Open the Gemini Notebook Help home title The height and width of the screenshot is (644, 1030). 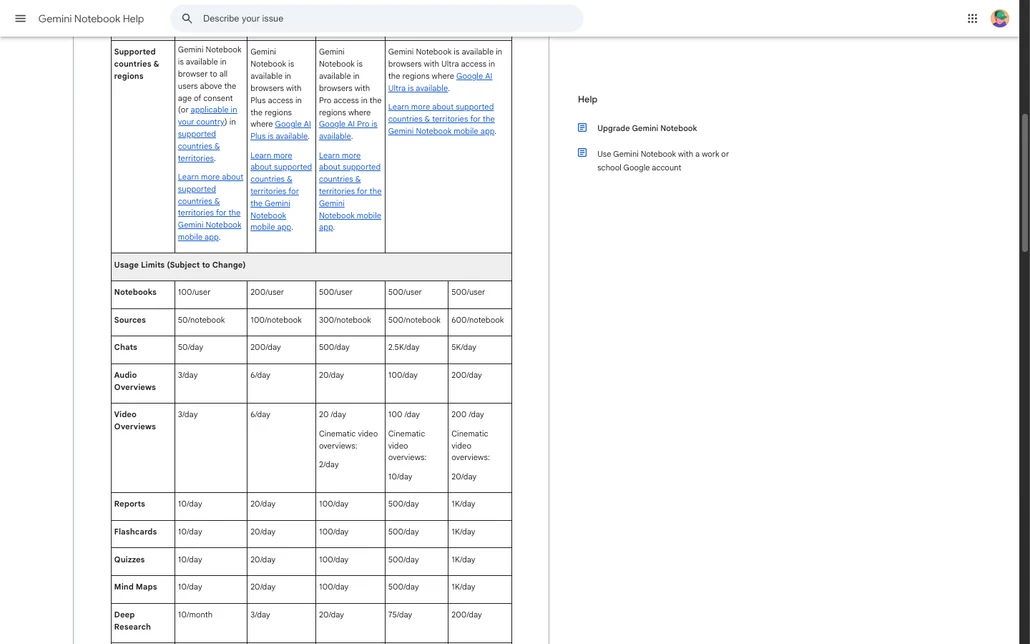tap(91, 18)
